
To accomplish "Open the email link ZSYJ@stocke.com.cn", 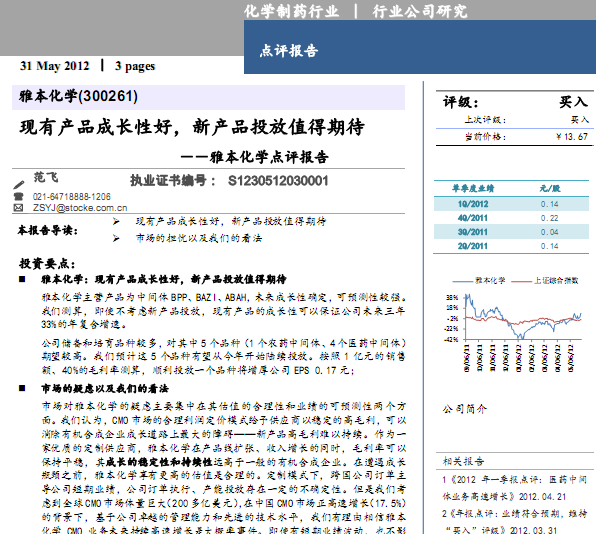I will click(x=80, y=208).
